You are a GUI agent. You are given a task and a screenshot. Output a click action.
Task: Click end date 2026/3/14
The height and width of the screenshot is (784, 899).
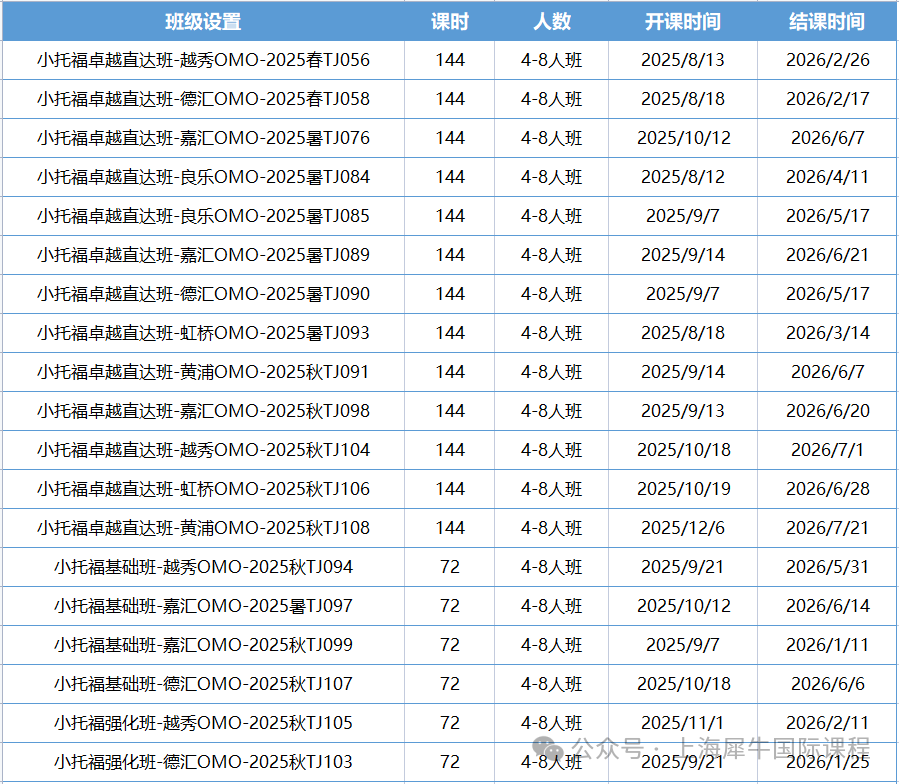pos(827,333)
